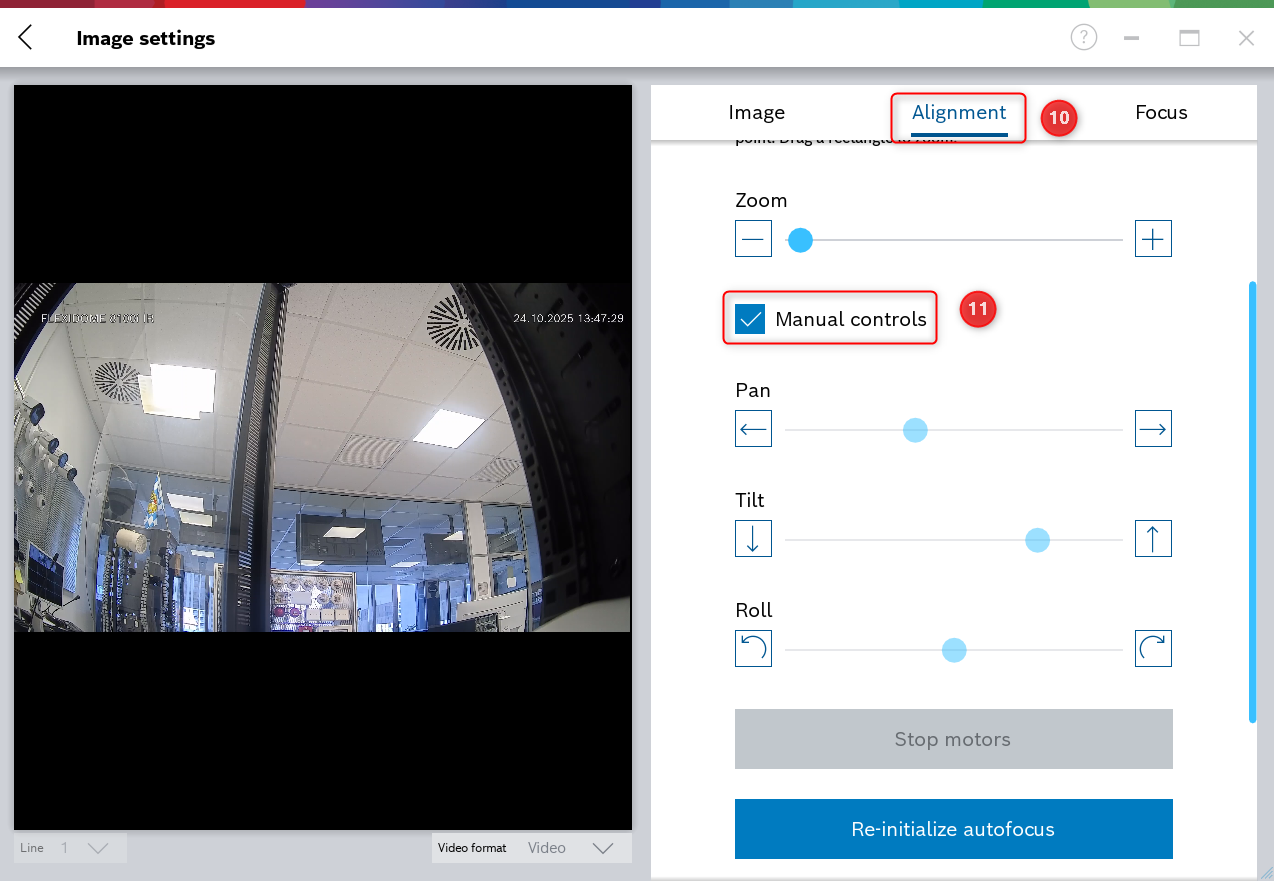The image size is (1274, 881).
Task: Pan camera left with arrow icon
Action: (x=753, y=429)
